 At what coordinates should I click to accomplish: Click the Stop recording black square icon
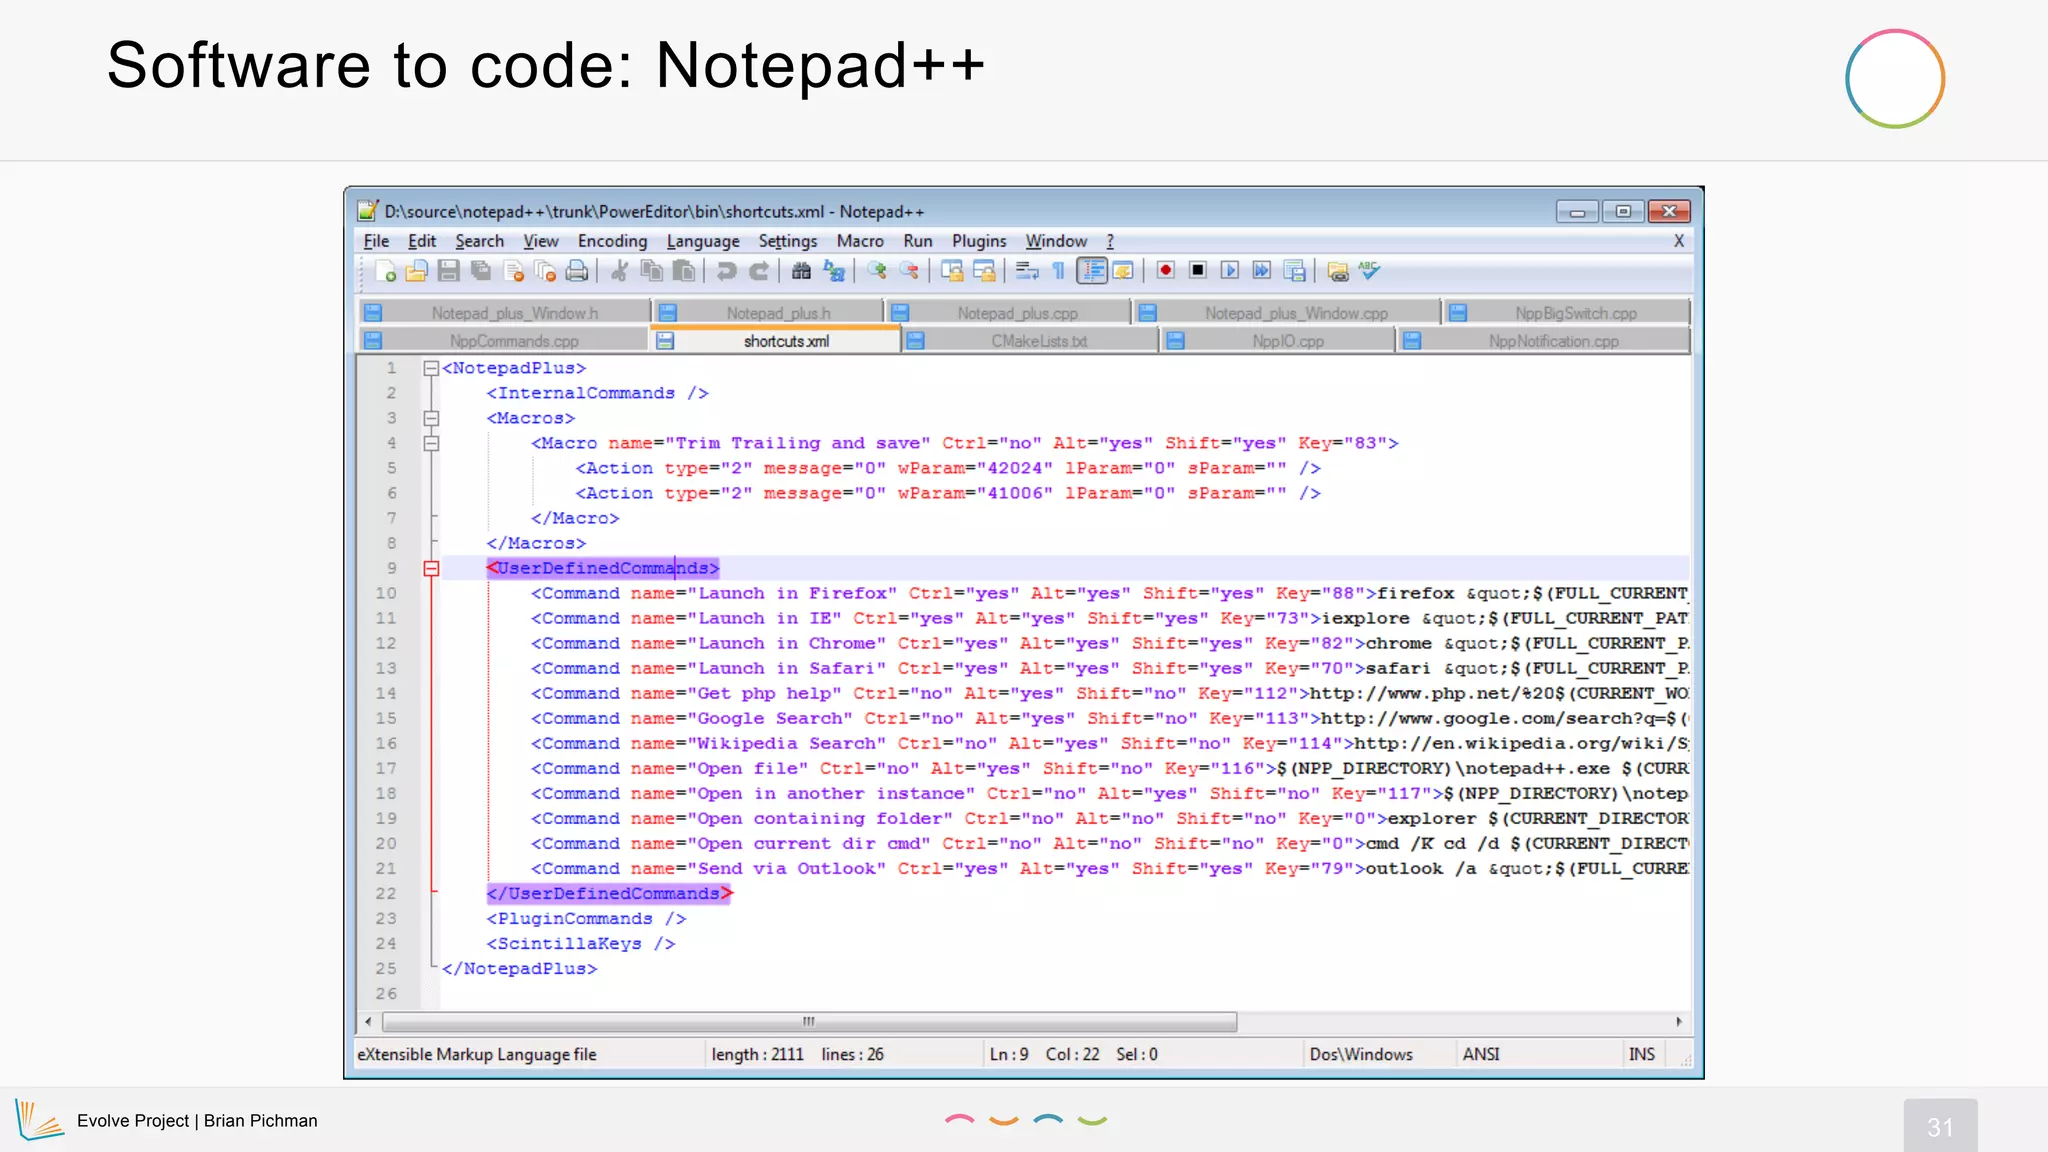tap(1198, 271)
